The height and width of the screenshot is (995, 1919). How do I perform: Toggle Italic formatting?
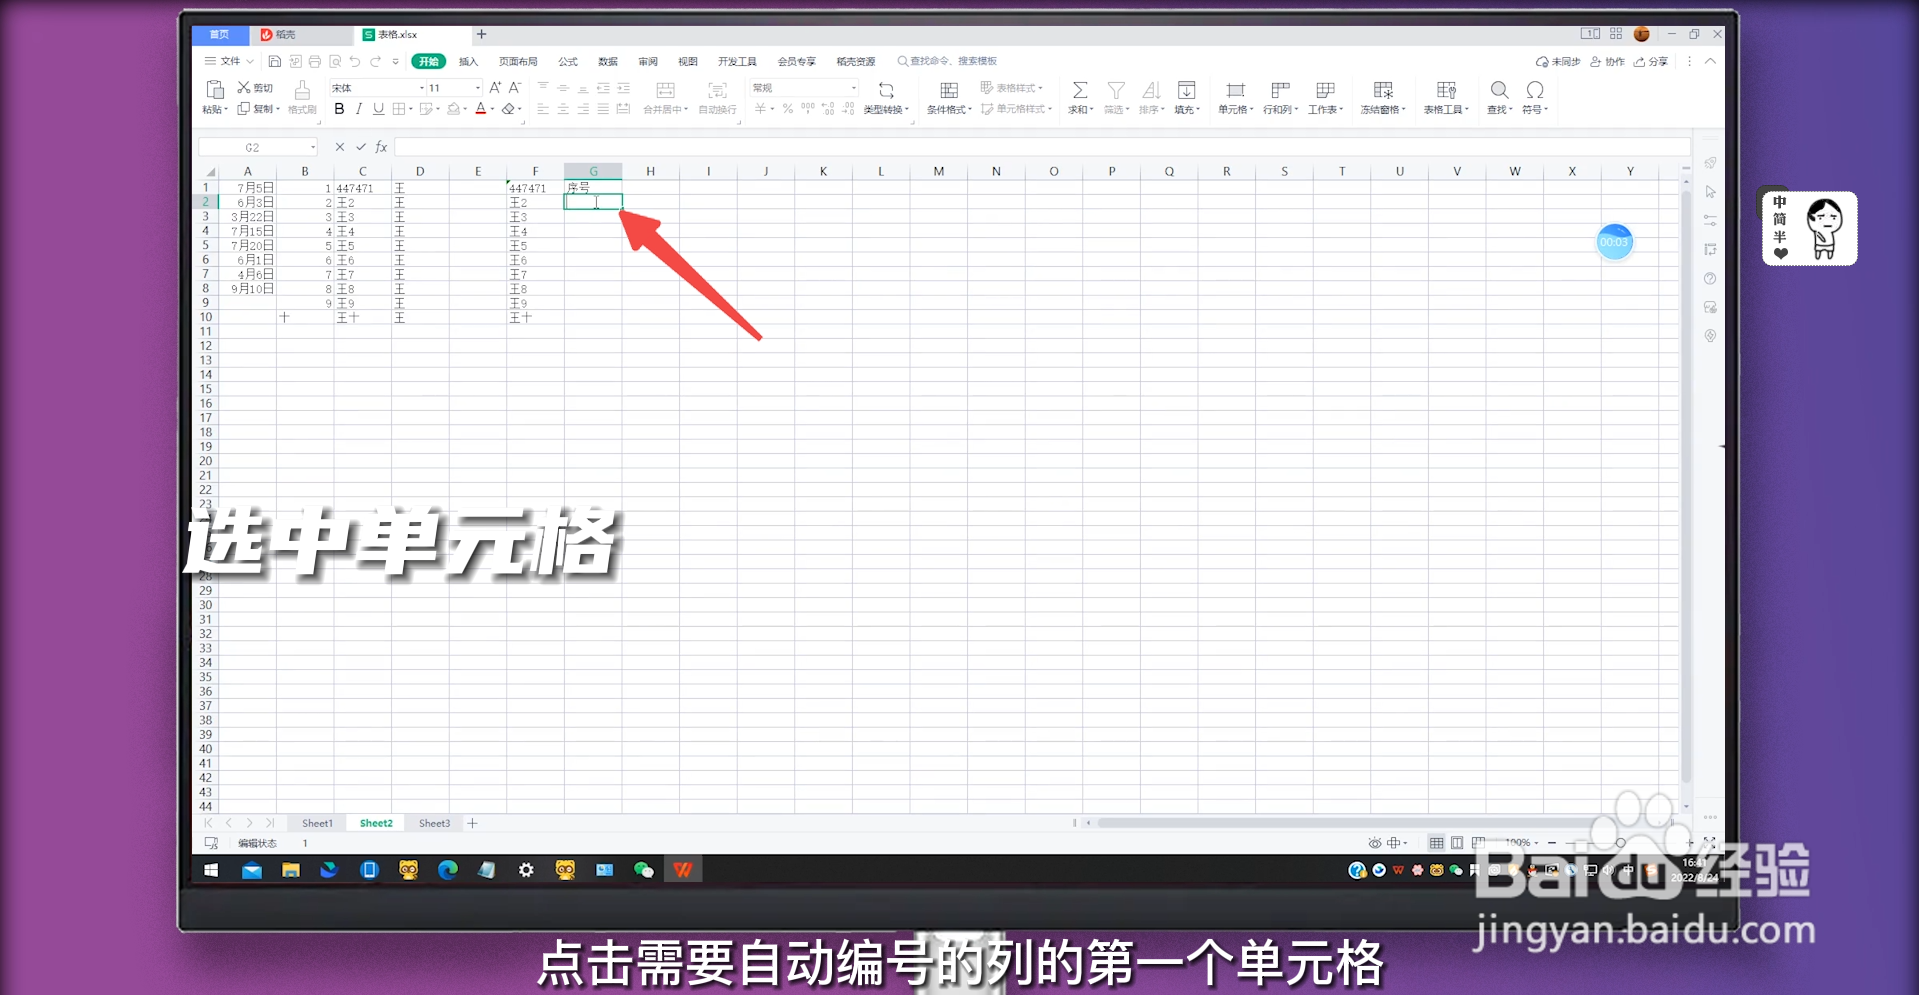tap(358, 109)
